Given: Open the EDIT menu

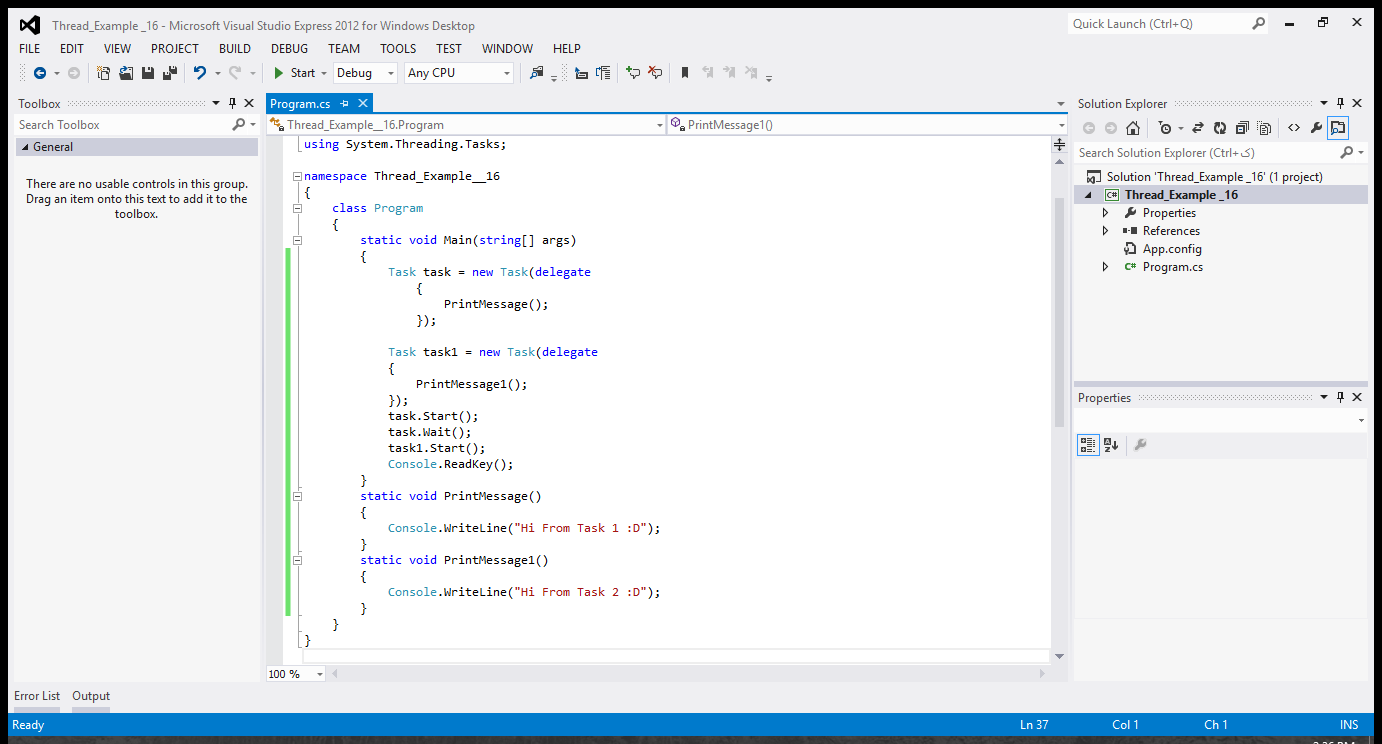Looking at the screenshot, I should tap(72, 48).
